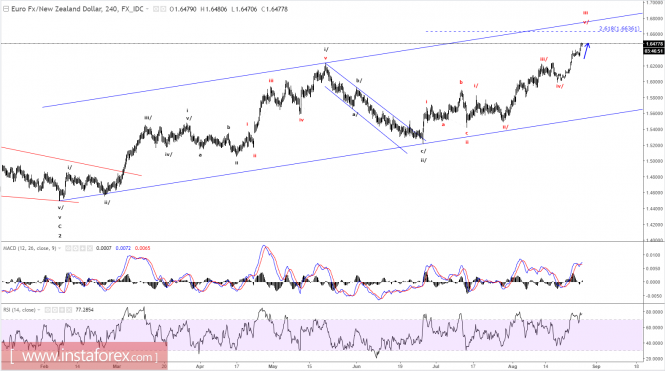Open MACD indicator format settings icon
The height and width of the screenshot is (371, 665).
(75, 248)
